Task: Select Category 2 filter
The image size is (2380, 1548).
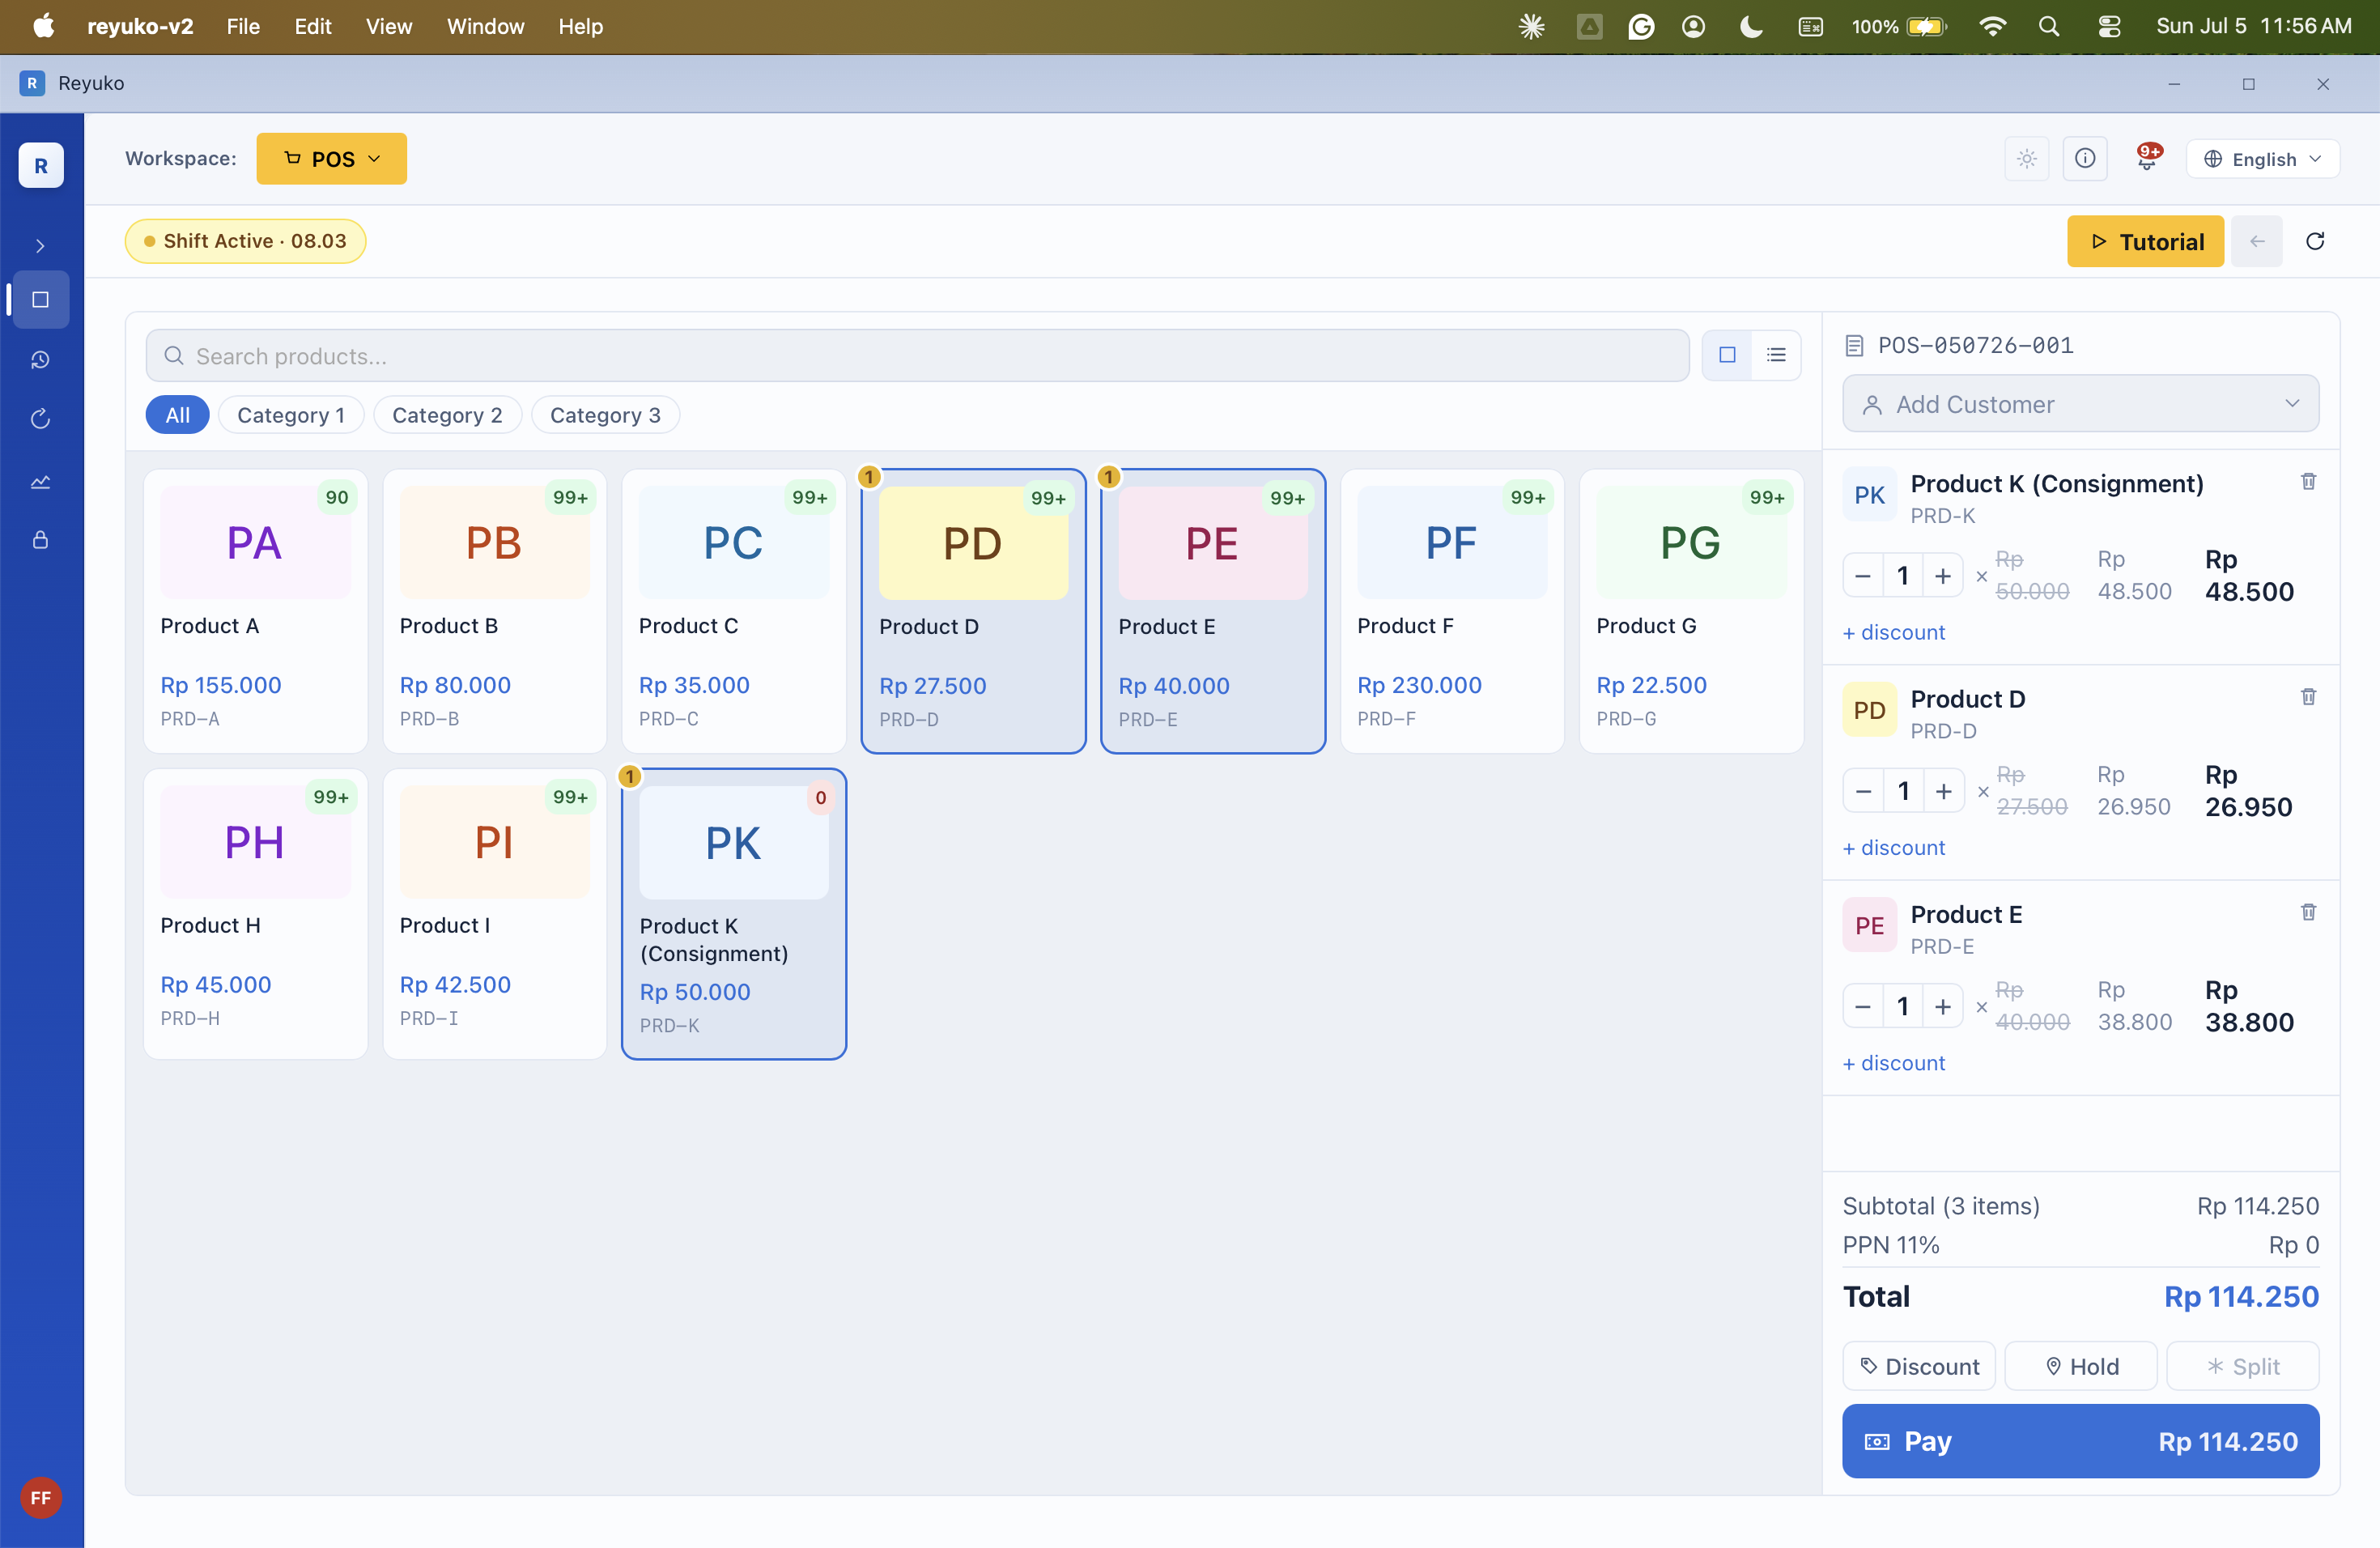Action: coord(447,415)
